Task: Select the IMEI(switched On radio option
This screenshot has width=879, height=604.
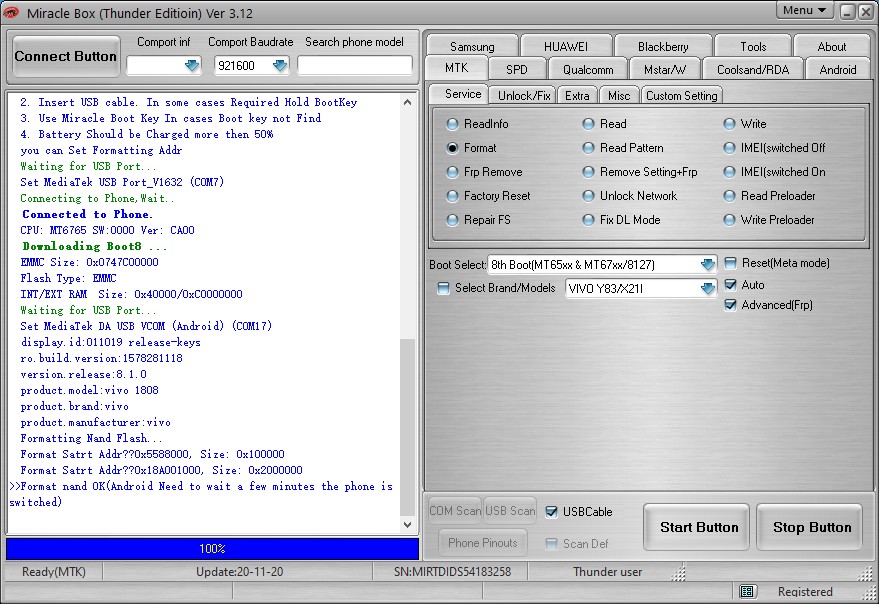Action: (729, 172)
